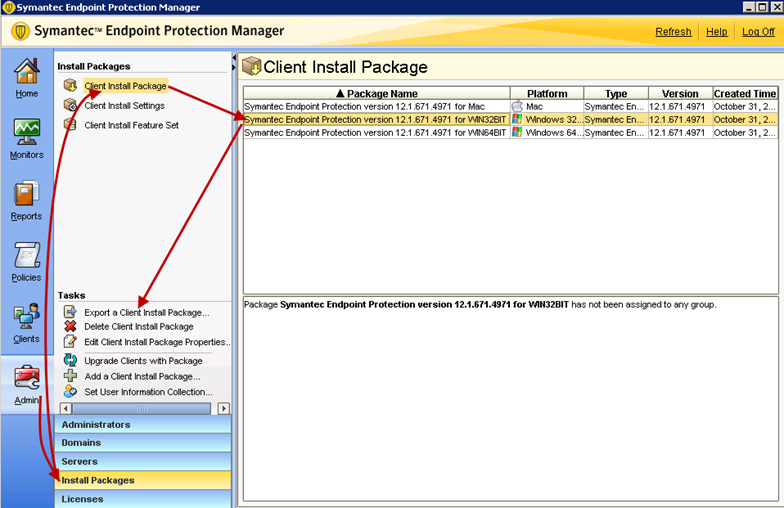Click the Delete Client Install Package icon
Image resolution: width=784 pixels, height=508 pixels.
(x=70, y=327)
